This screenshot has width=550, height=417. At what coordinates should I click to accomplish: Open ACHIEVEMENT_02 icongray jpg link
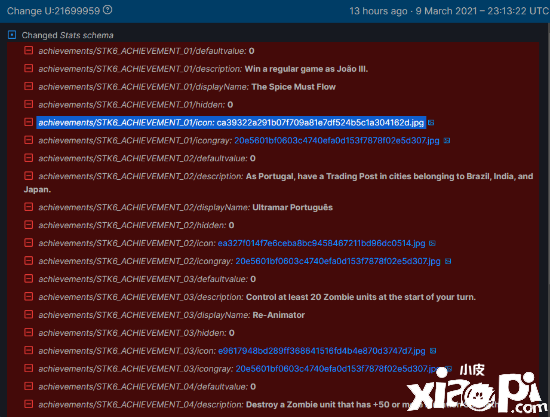[x=338, y=261]
